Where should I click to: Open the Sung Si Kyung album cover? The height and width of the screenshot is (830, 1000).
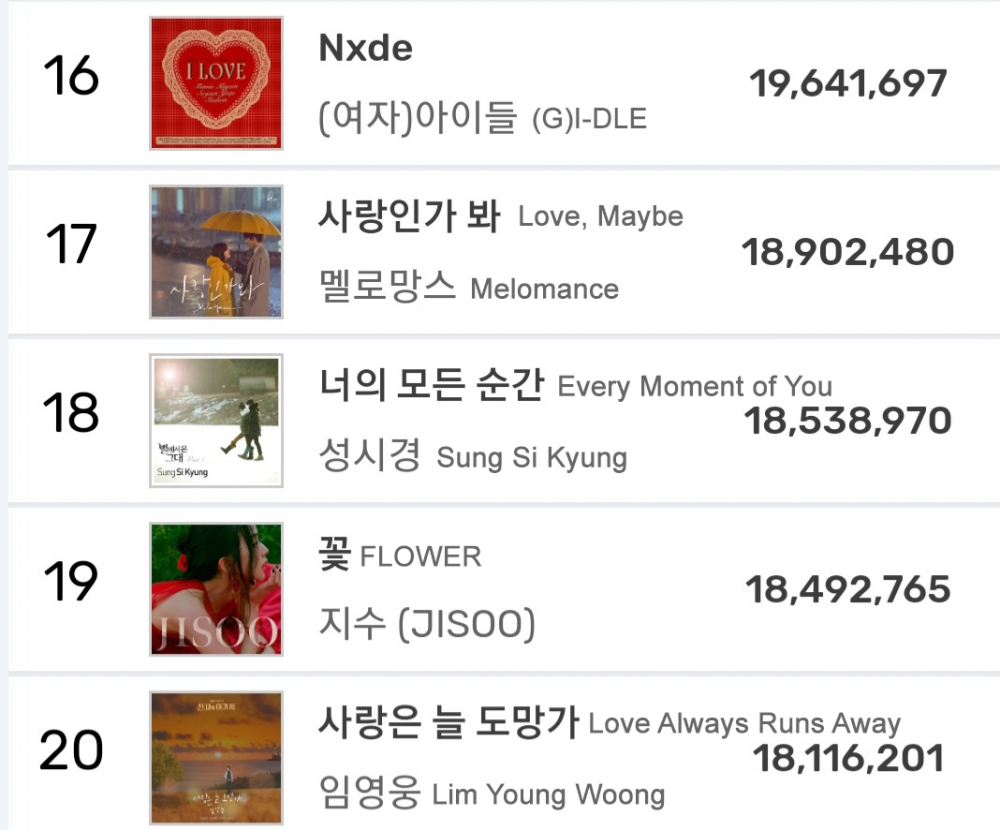pyautogui.click(x=216, y=420)
